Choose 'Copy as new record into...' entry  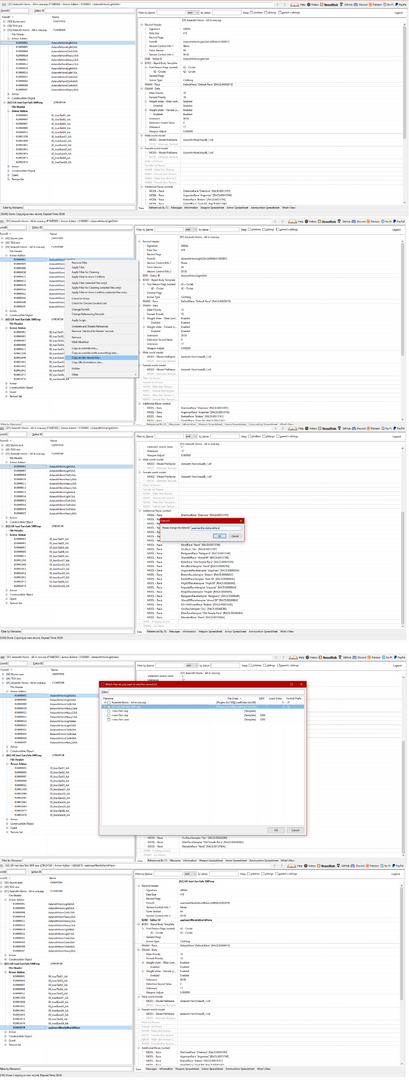[x=101, y=357]
